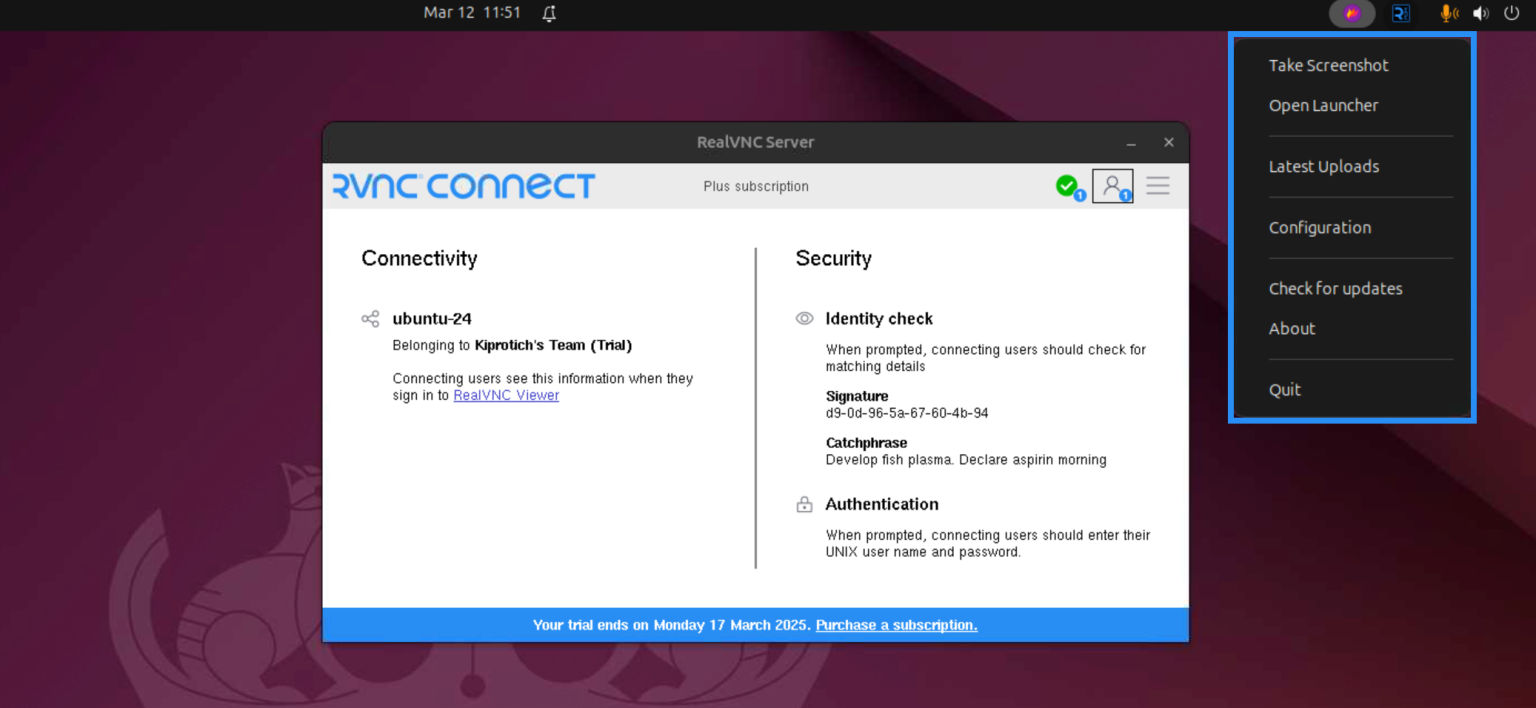The width and height of the screenshot is (1536, 708).
Task: Click the flame icon in the top bar
Action: [x=1352, y=13]
